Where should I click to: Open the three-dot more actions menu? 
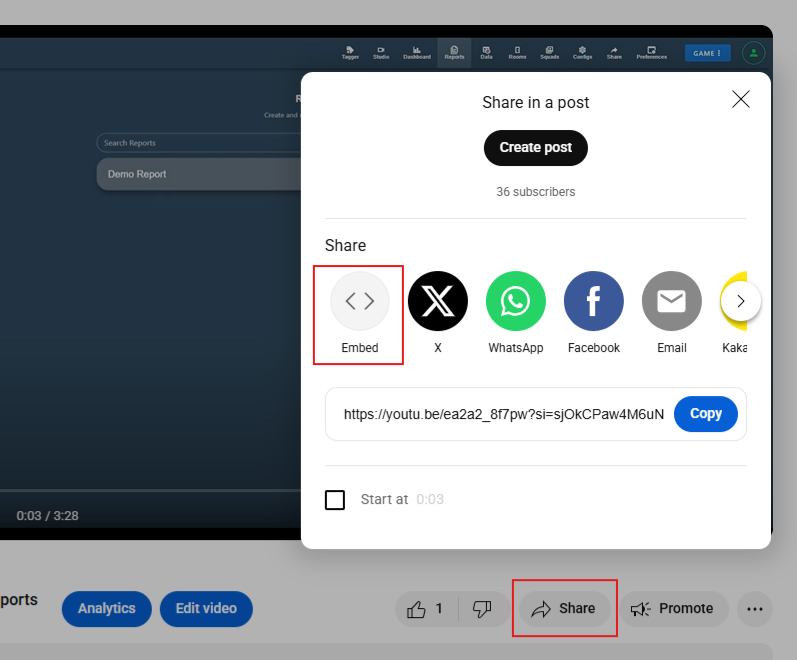(754, 608)
